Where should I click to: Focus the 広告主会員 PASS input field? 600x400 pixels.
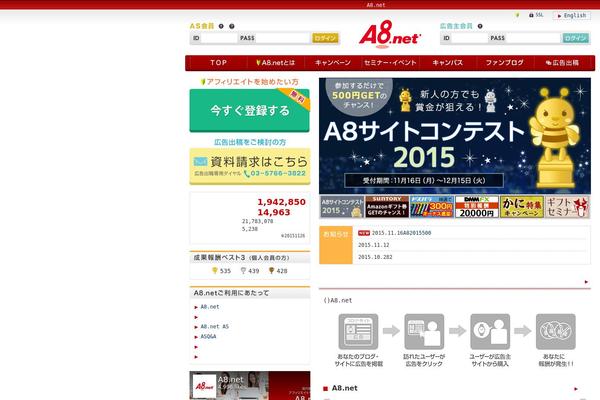[533, 38]
